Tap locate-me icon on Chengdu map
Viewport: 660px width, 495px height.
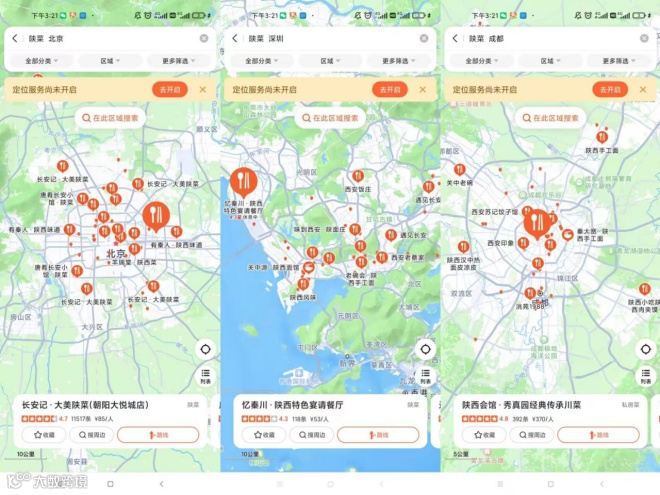coord(646,349)
